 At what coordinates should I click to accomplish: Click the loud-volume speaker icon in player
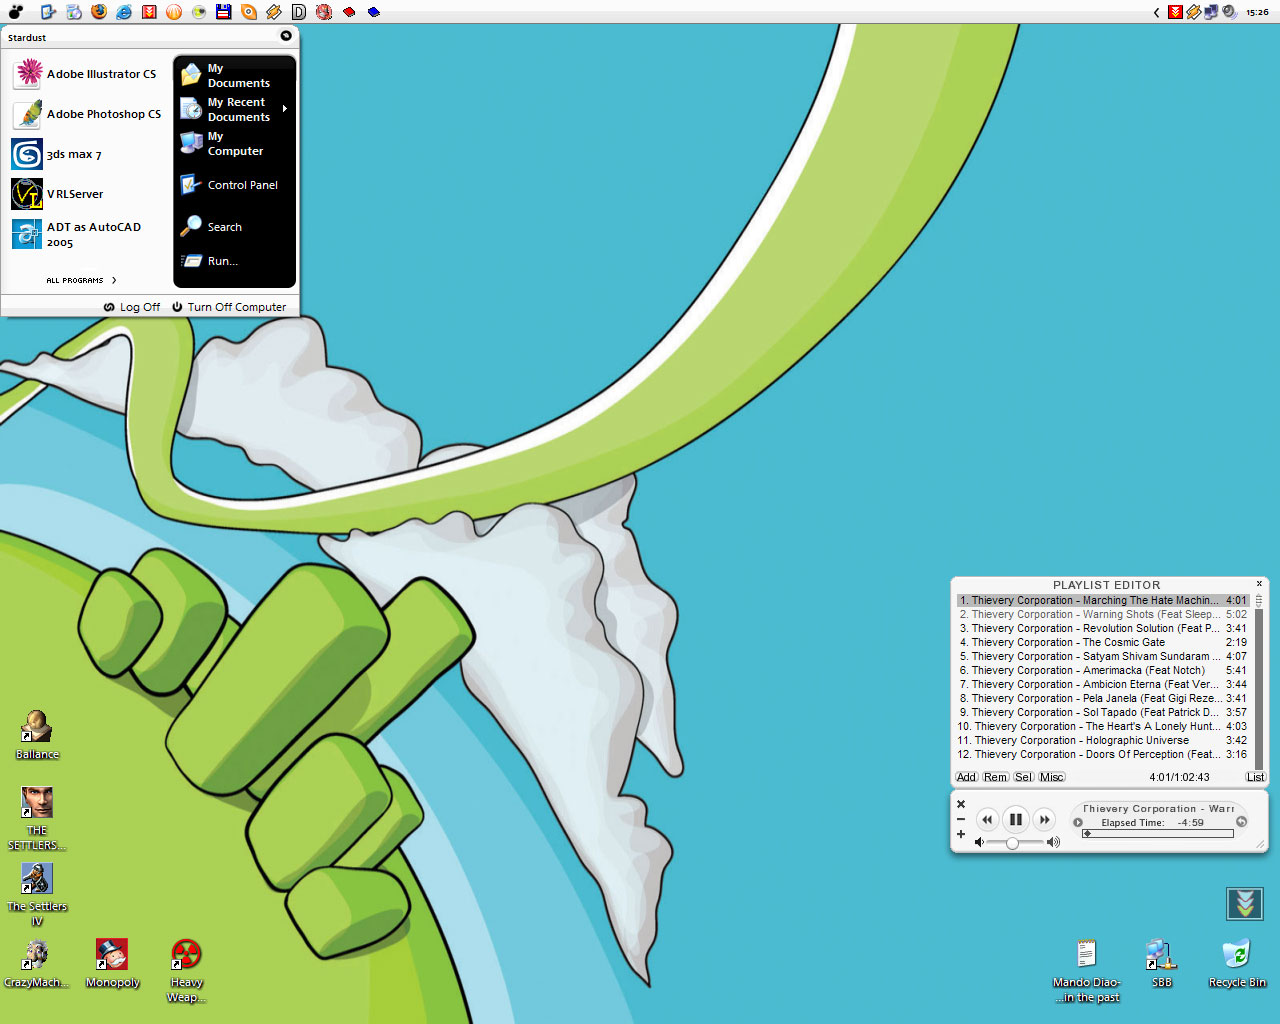(x=1053, y=842)
